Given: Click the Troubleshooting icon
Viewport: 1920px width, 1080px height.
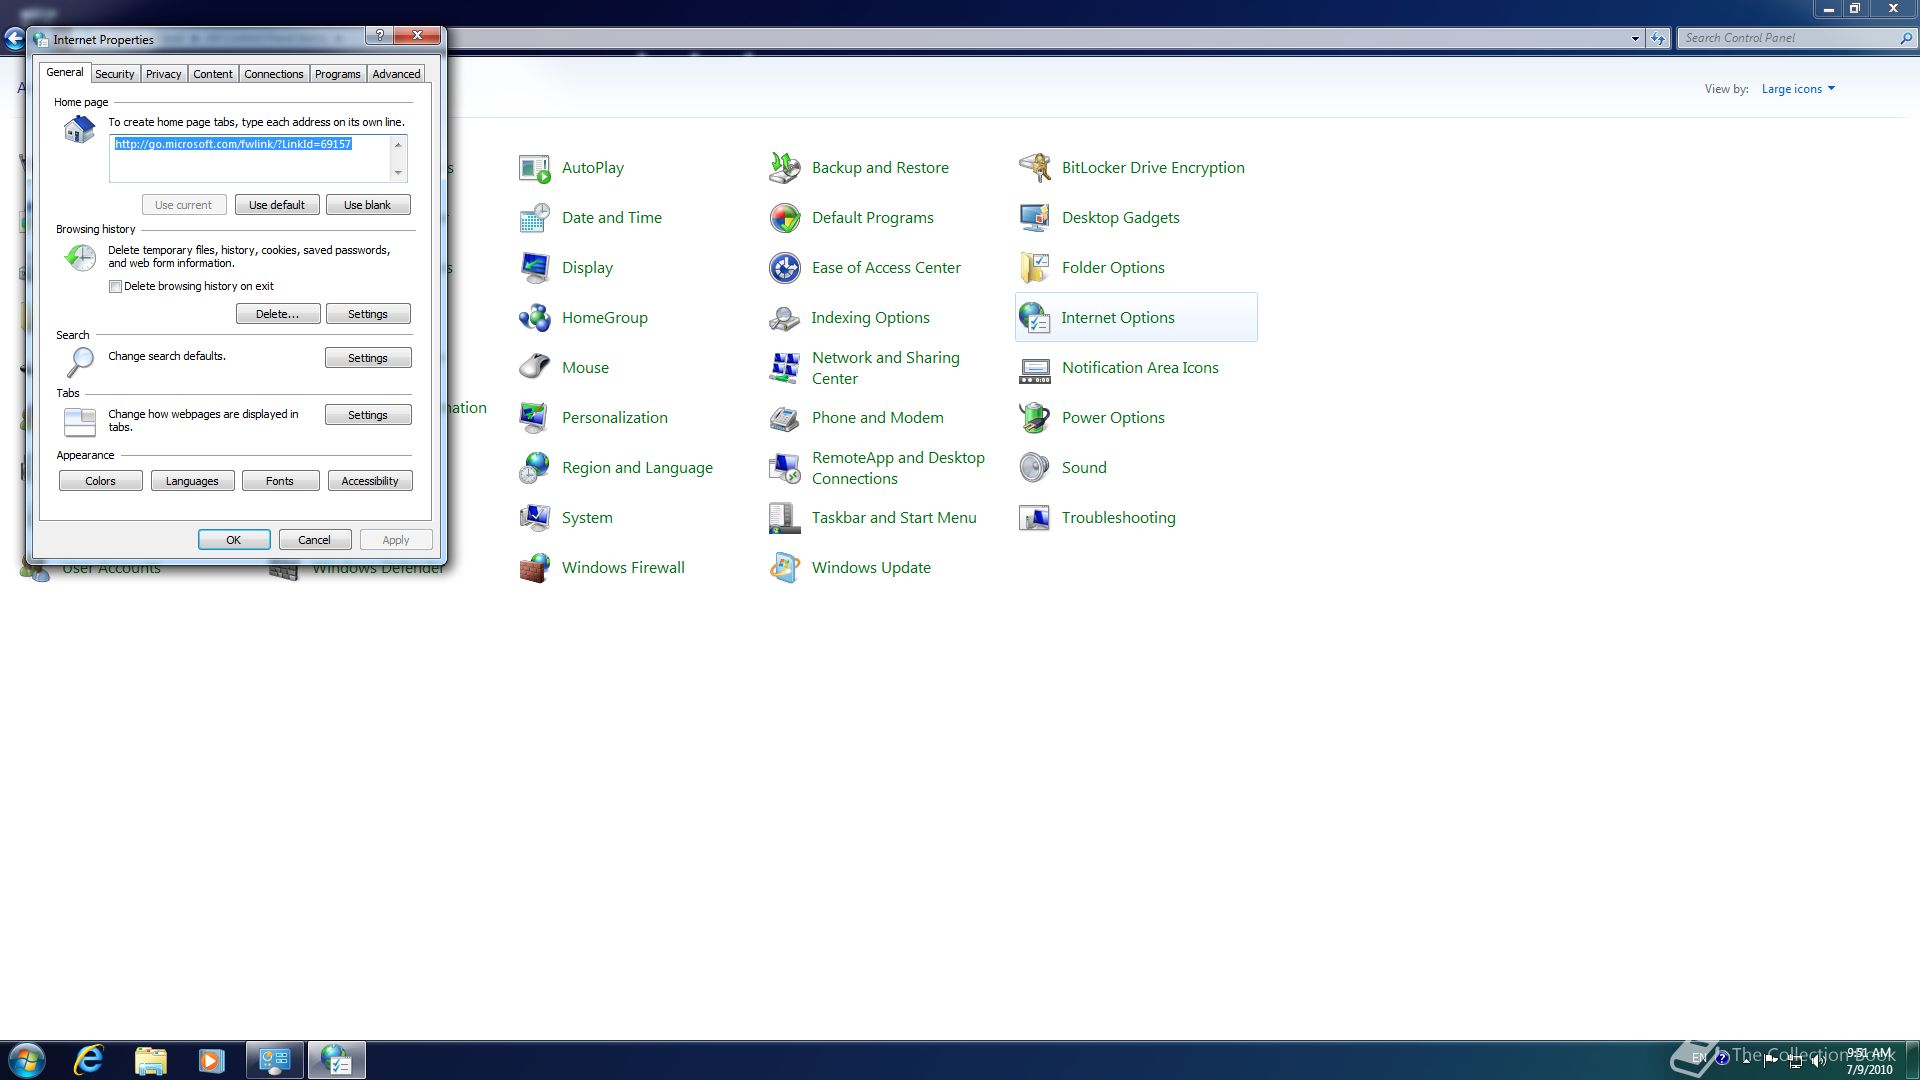Looking at the screenshot, I should coord(1035,518).
